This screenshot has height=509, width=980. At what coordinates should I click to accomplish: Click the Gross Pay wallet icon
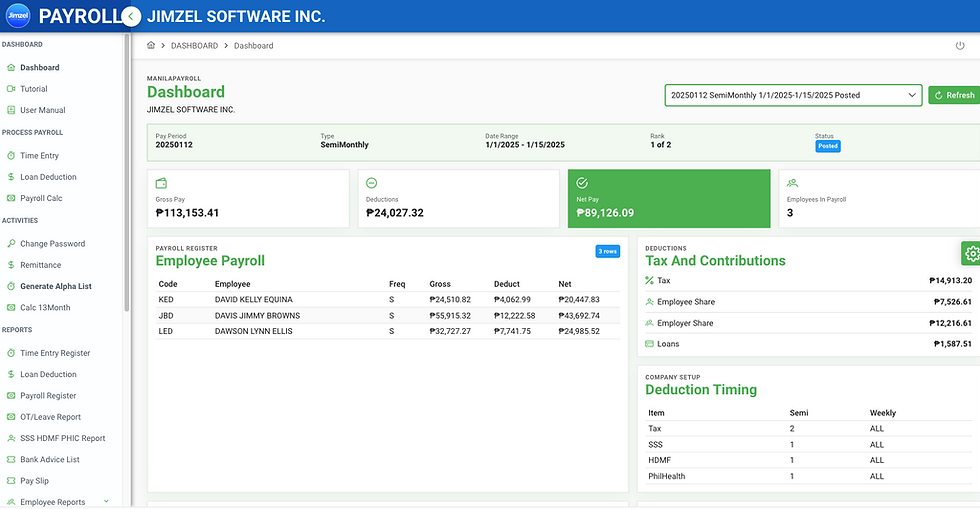point(161,183)
